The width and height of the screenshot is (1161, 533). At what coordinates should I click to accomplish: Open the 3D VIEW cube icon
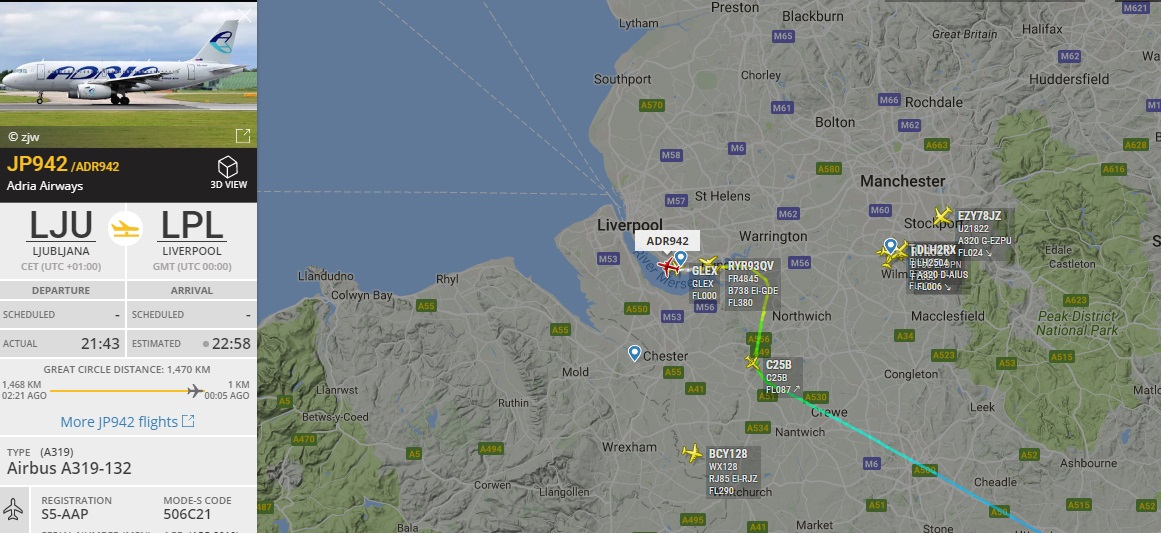228,167
